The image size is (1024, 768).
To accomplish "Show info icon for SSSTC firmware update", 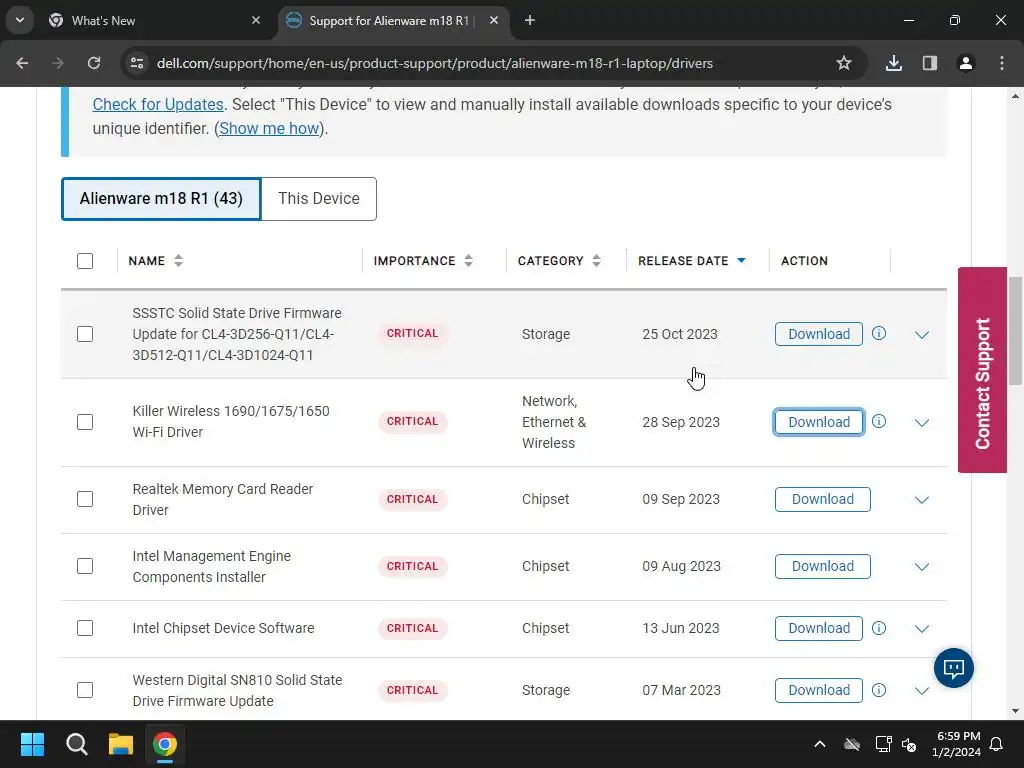I will (x=879, y=334).
